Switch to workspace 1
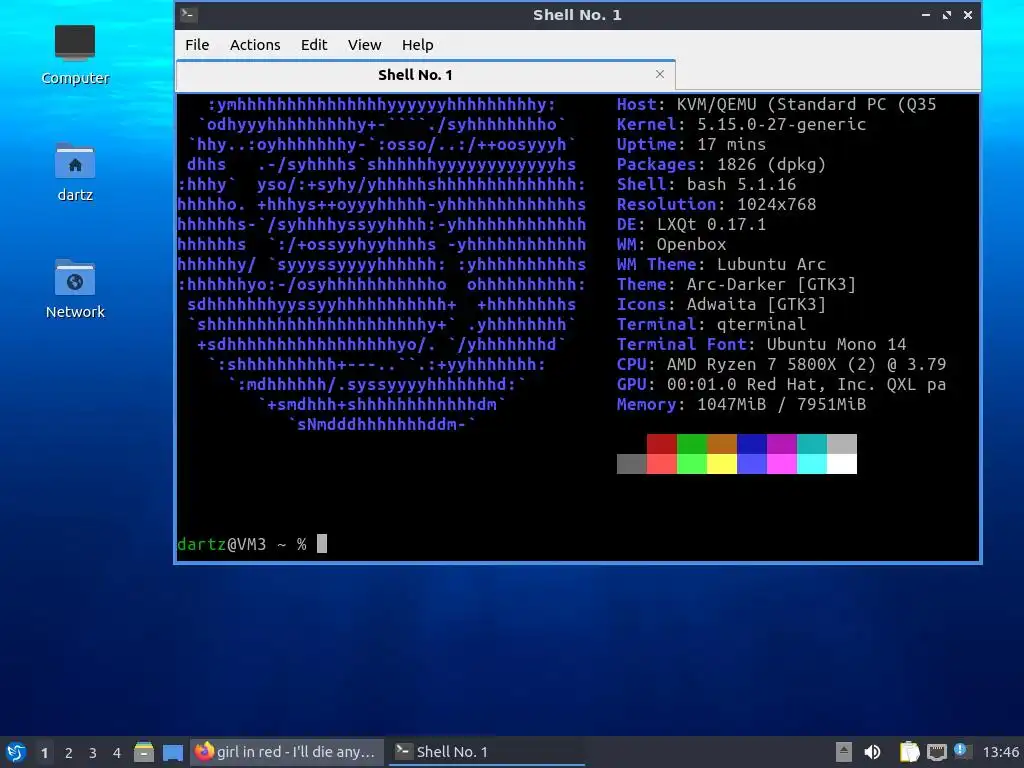Screen dimensions: 1024x768 pos(44,753)
